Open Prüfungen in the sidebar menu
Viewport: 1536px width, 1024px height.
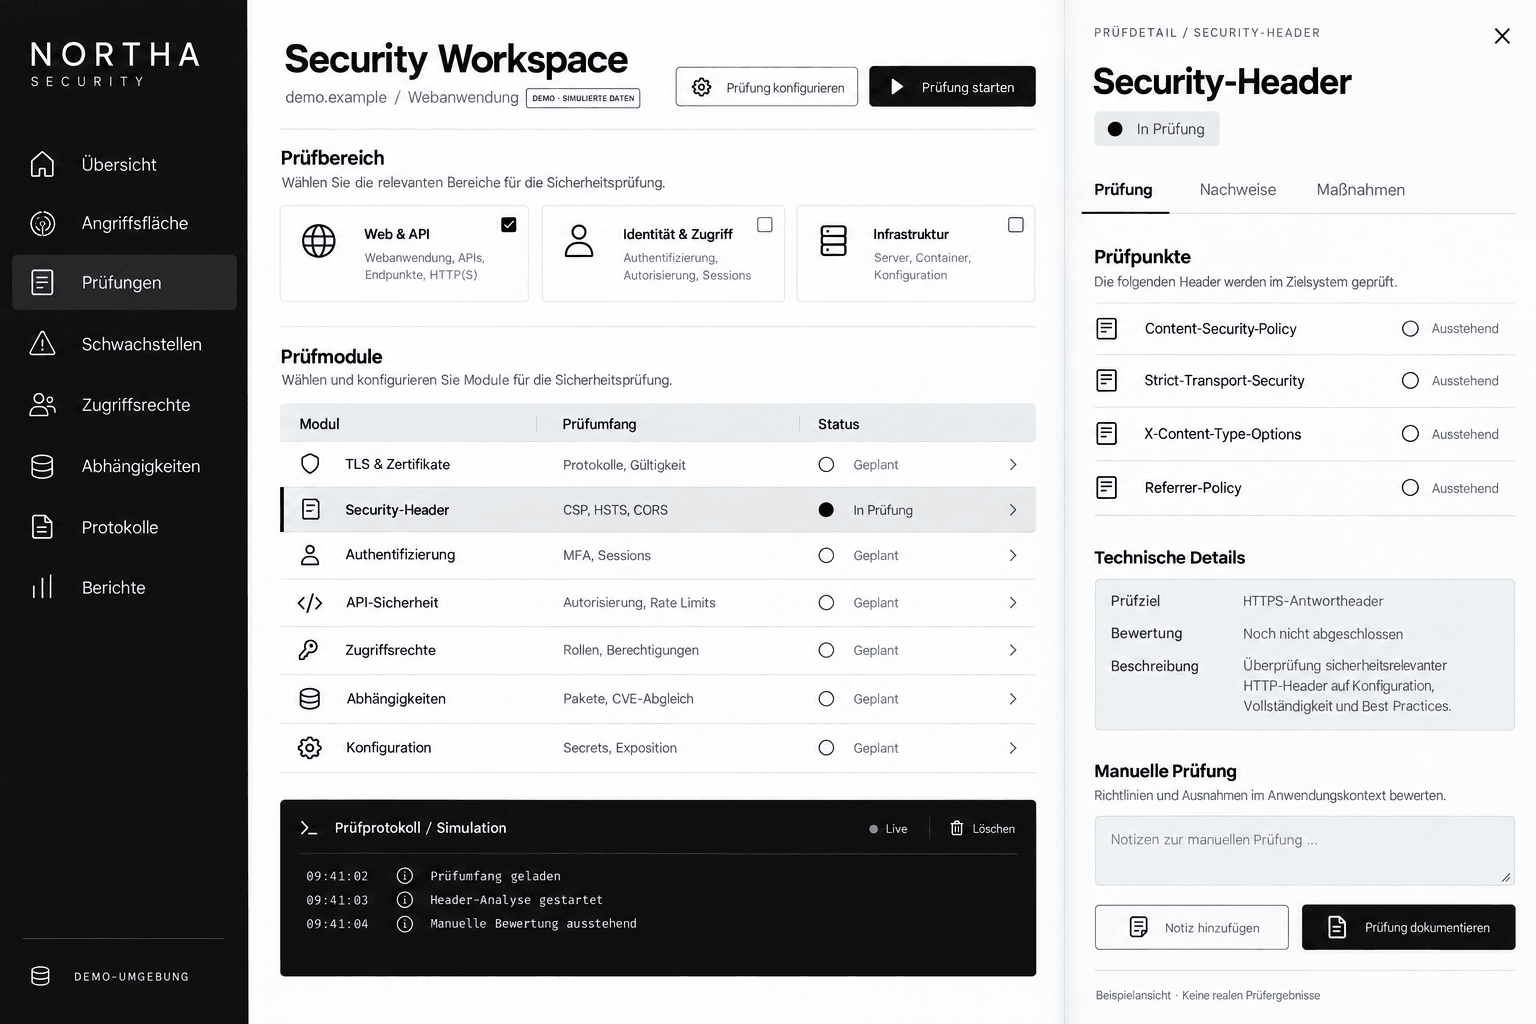tap(124, 282)
